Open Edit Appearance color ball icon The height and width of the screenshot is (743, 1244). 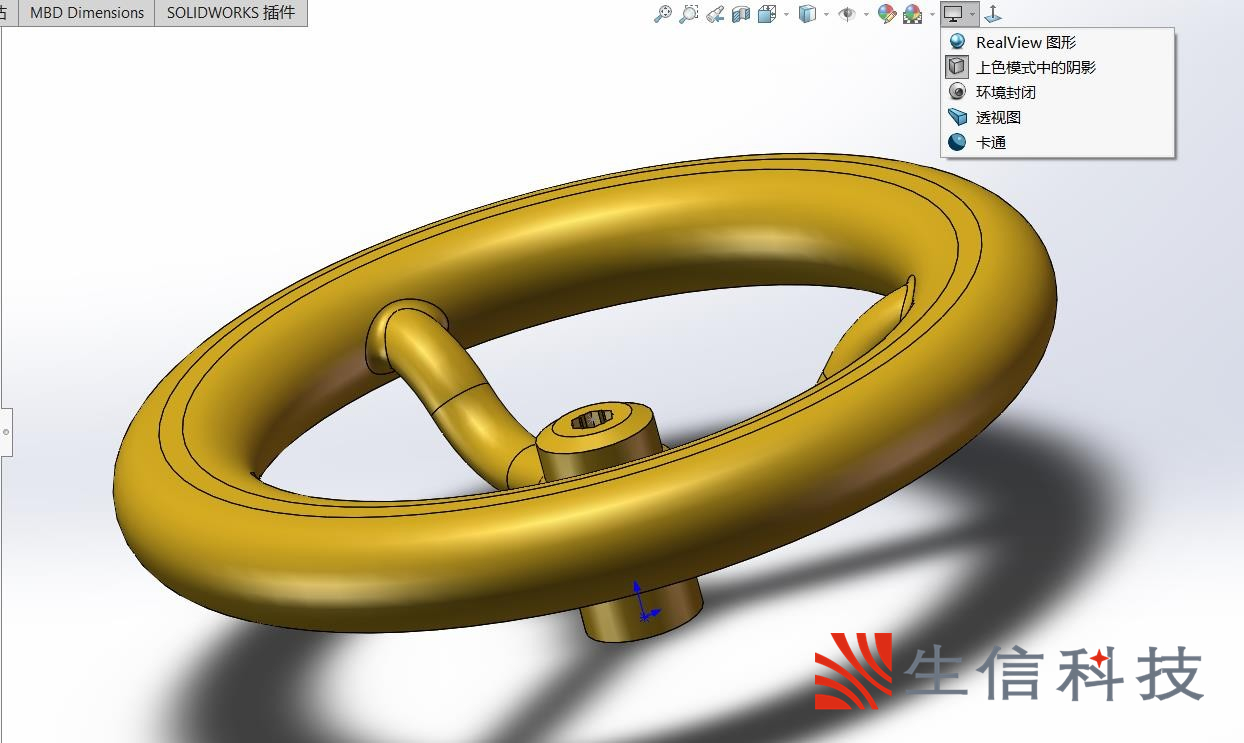[x=886, y=14]
